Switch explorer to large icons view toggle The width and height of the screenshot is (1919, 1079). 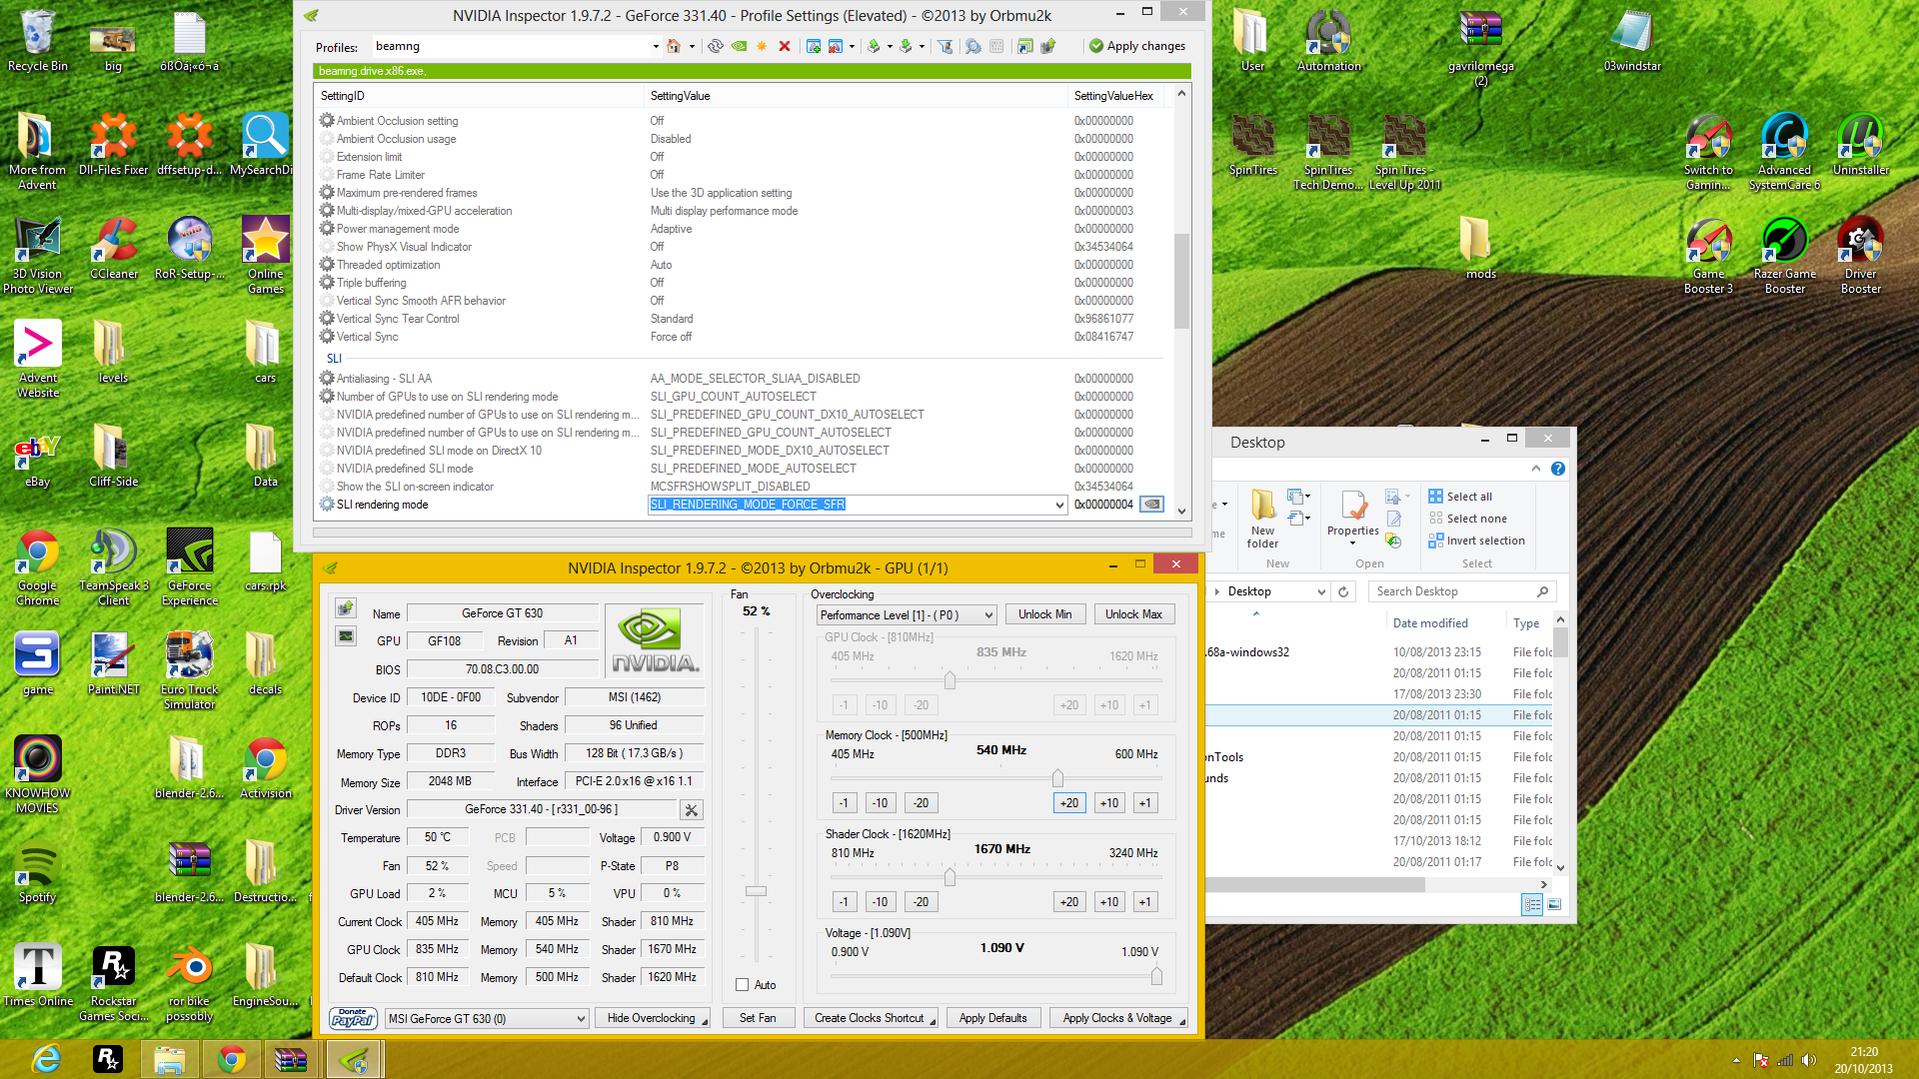pyautogui.click(x=1554, y=904)
